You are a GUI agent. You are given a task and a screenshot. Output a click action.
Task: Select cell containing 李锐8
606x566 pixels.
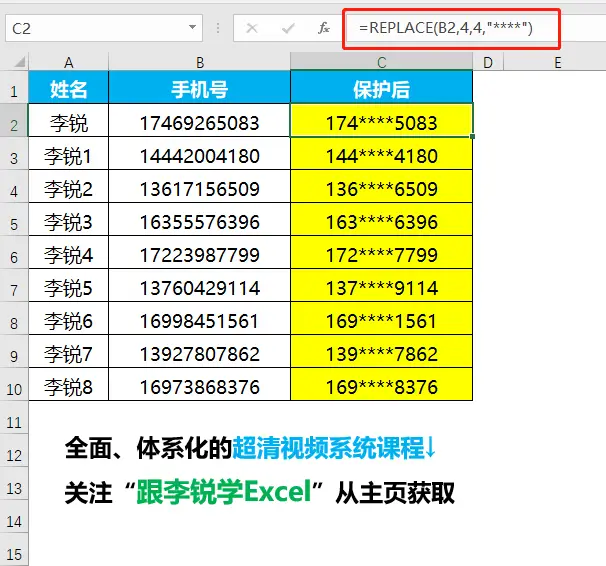pyautogui.click(x=68, y=384)
